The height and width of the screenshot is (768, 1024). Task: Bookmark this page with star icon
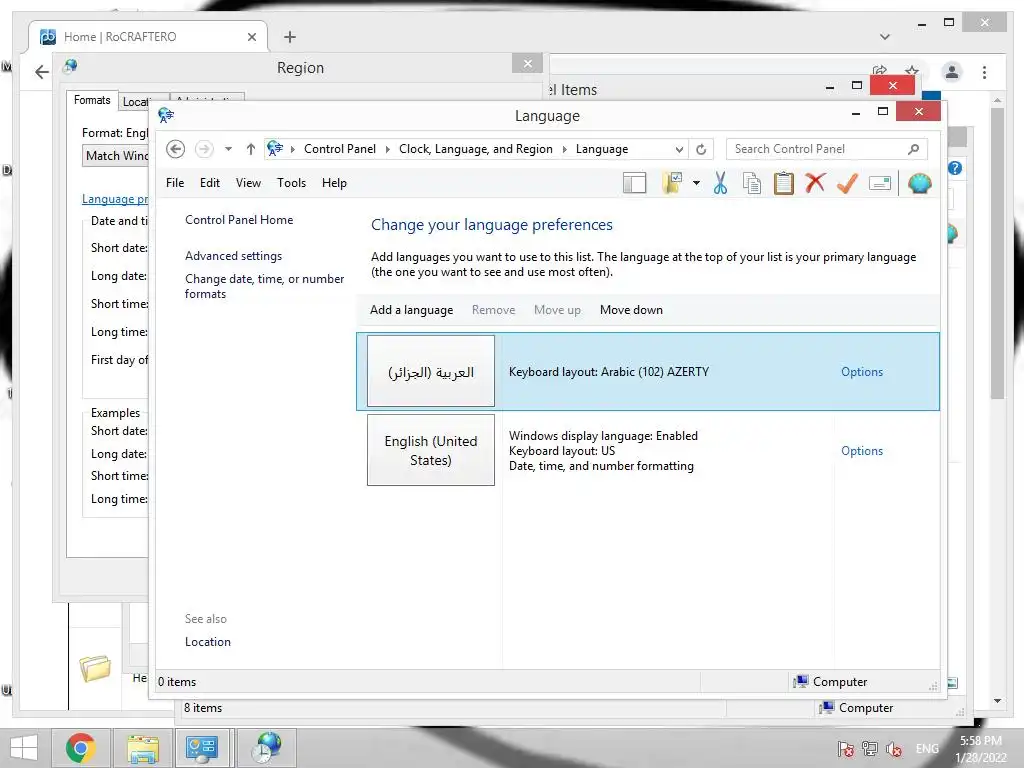tap(912, 70)
